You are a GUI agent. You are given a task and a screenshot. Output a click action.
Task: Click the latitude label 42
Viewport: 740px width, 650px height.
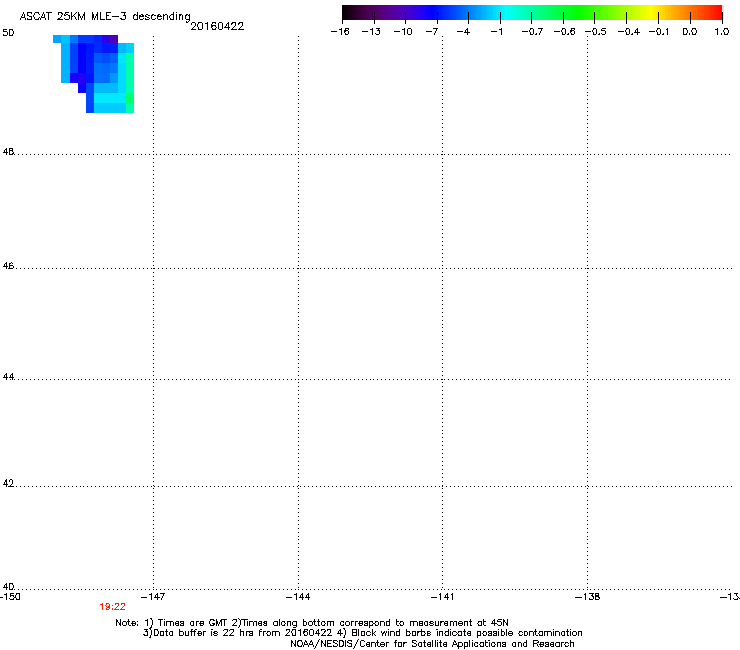pos(8,483)
